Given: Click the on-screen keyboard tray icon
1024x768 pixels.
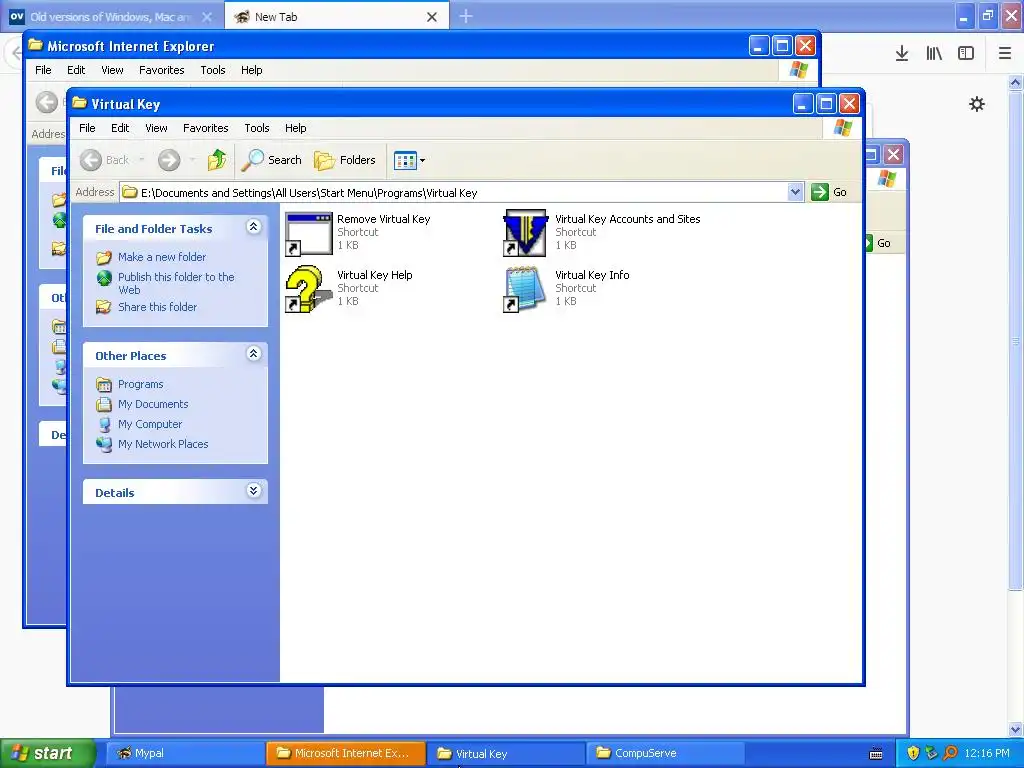Looking at the screenshot, I should (876, 754).
